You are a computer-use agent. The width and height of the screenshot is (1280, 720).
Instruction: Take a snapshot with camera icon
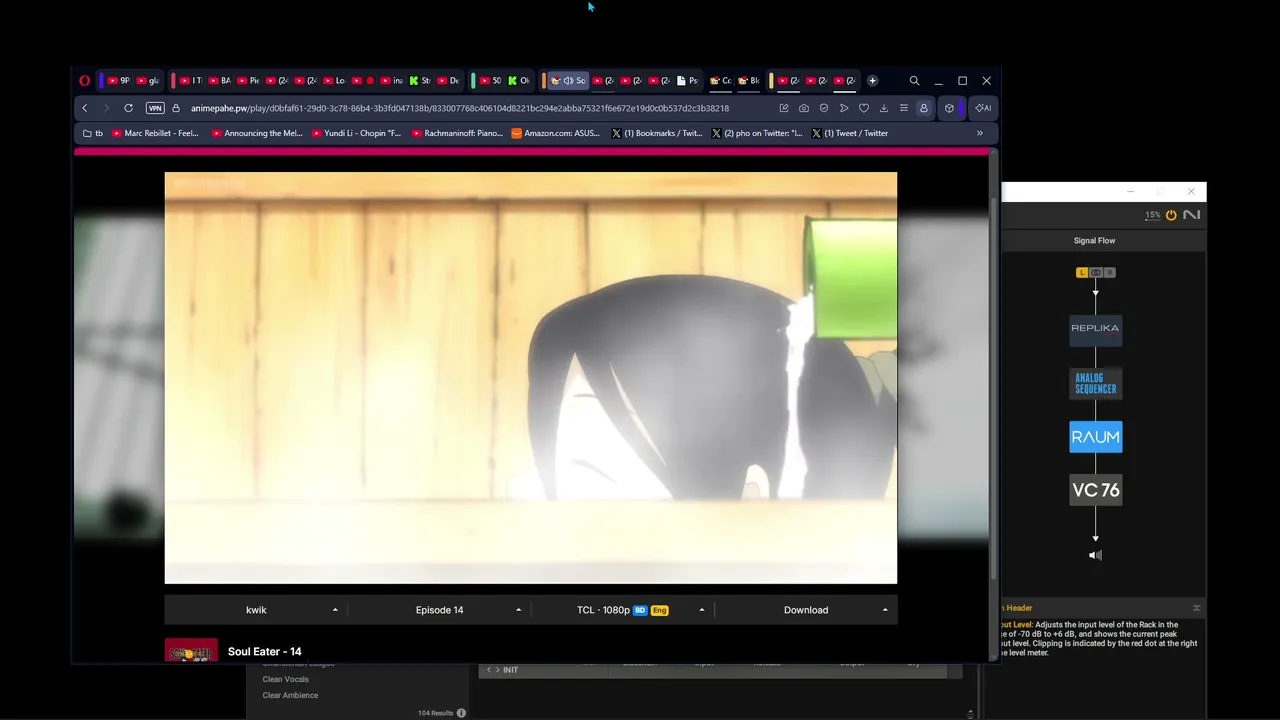pyautogui.click(x=804, y=108)
